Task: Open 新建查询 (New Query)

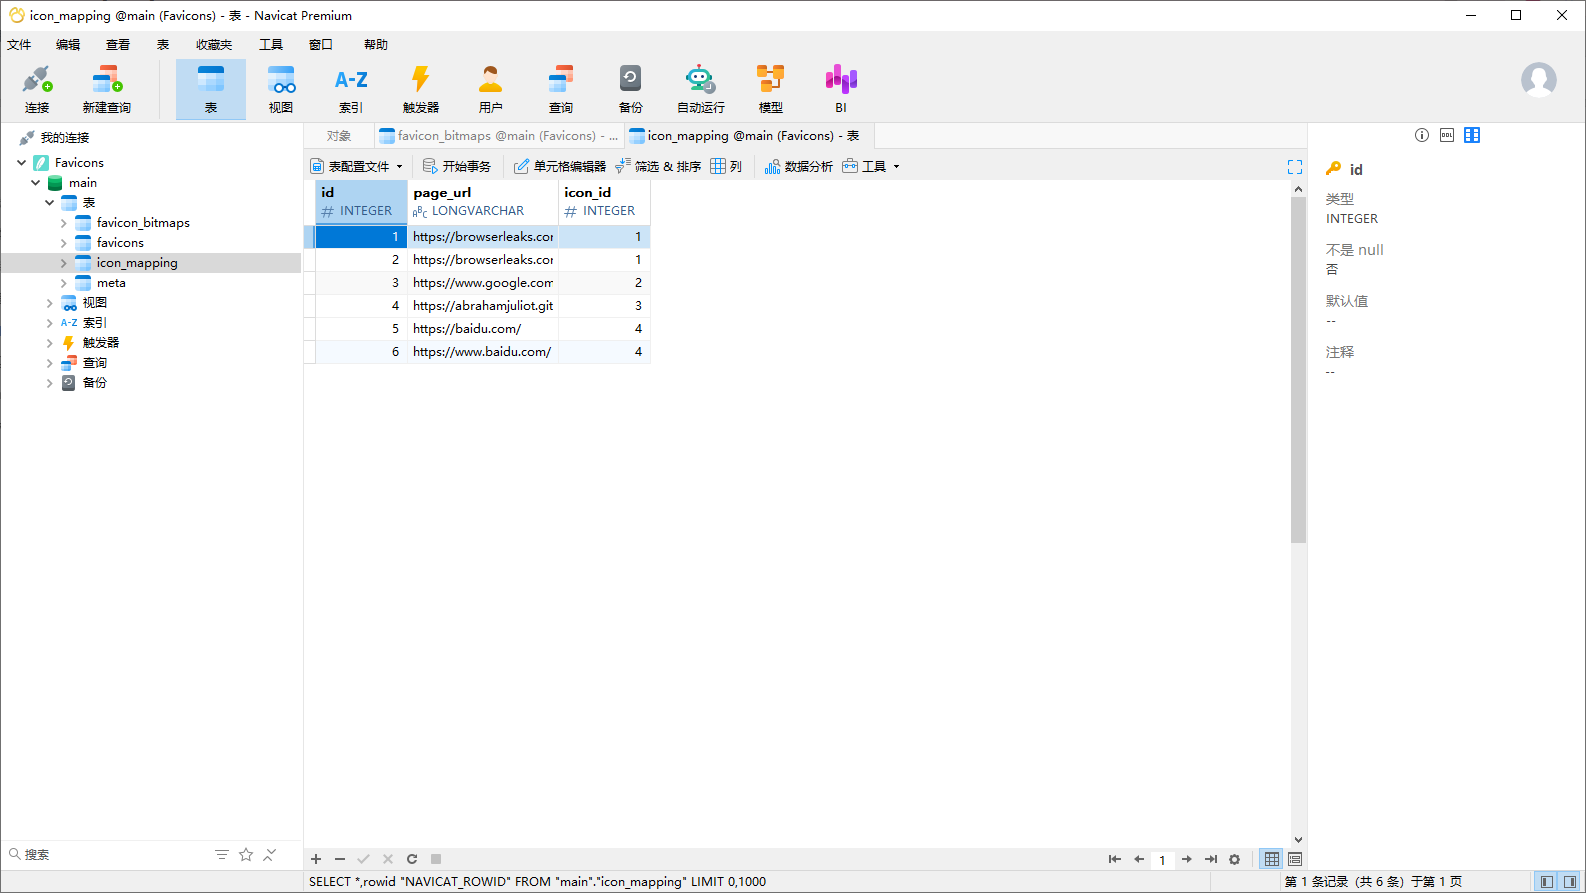Action: (x=107, y=89)
